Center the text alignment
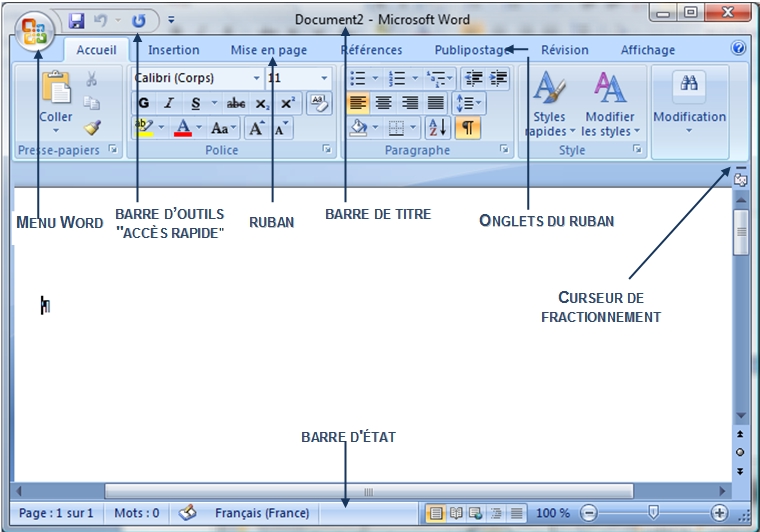Image resolution: width=760 pixels, height=532 pixels. tap(384, 103)
